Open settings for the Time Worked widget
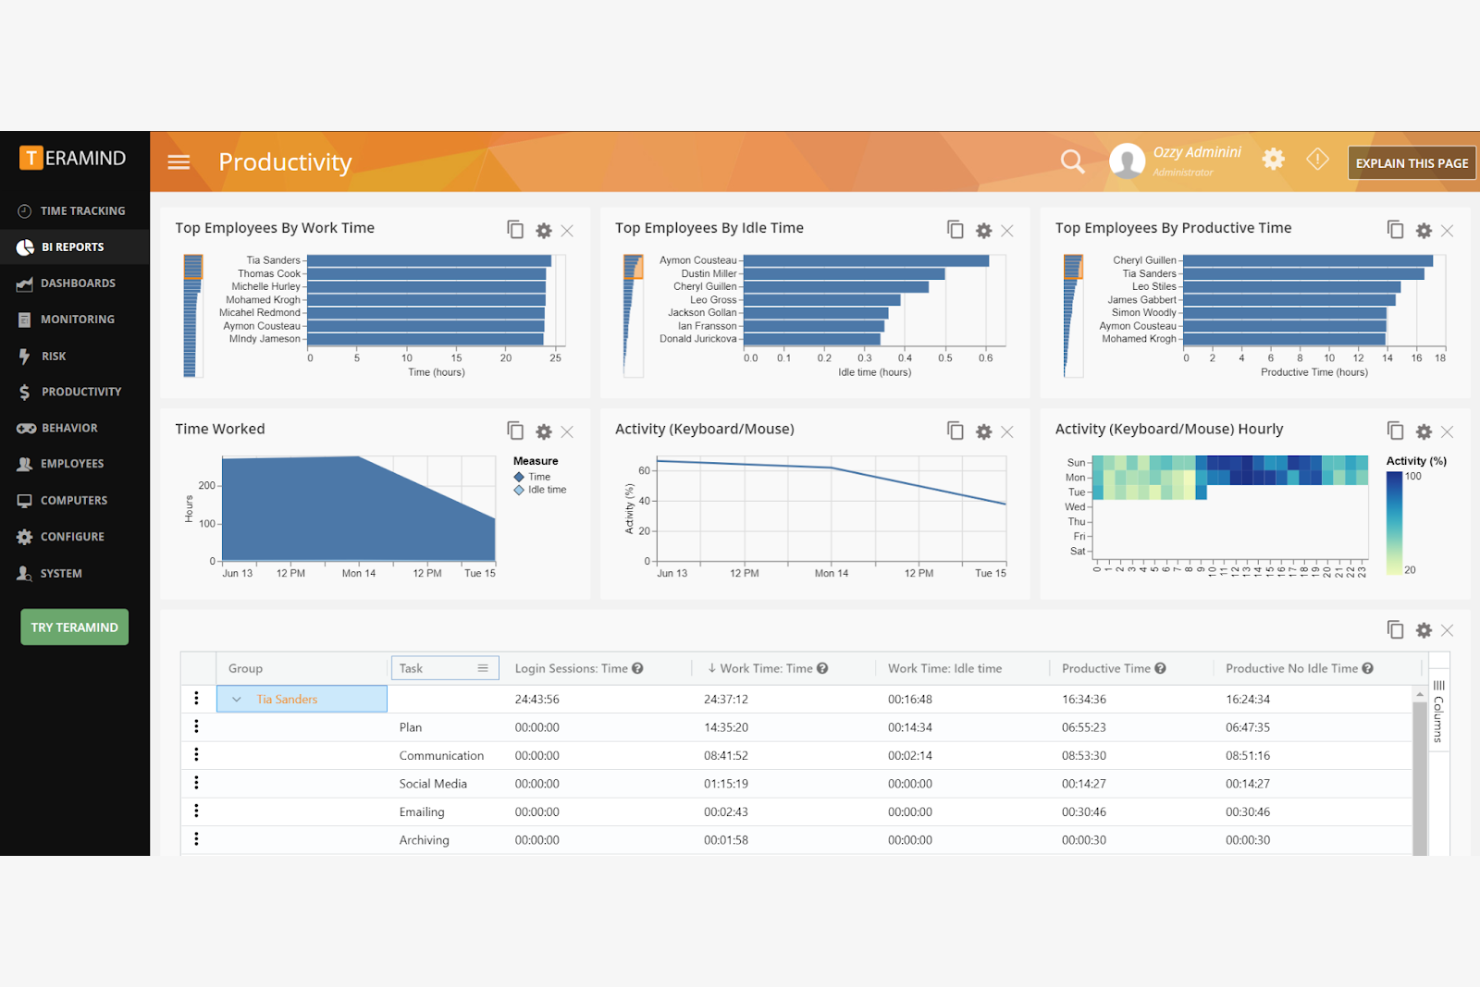 pos(543,431)
